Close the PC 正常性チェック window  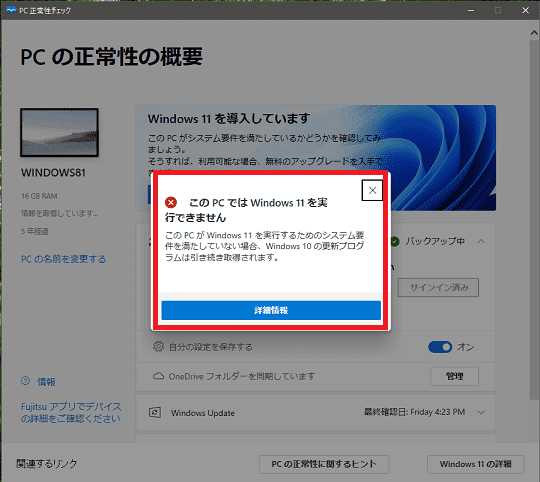[525, 10]
